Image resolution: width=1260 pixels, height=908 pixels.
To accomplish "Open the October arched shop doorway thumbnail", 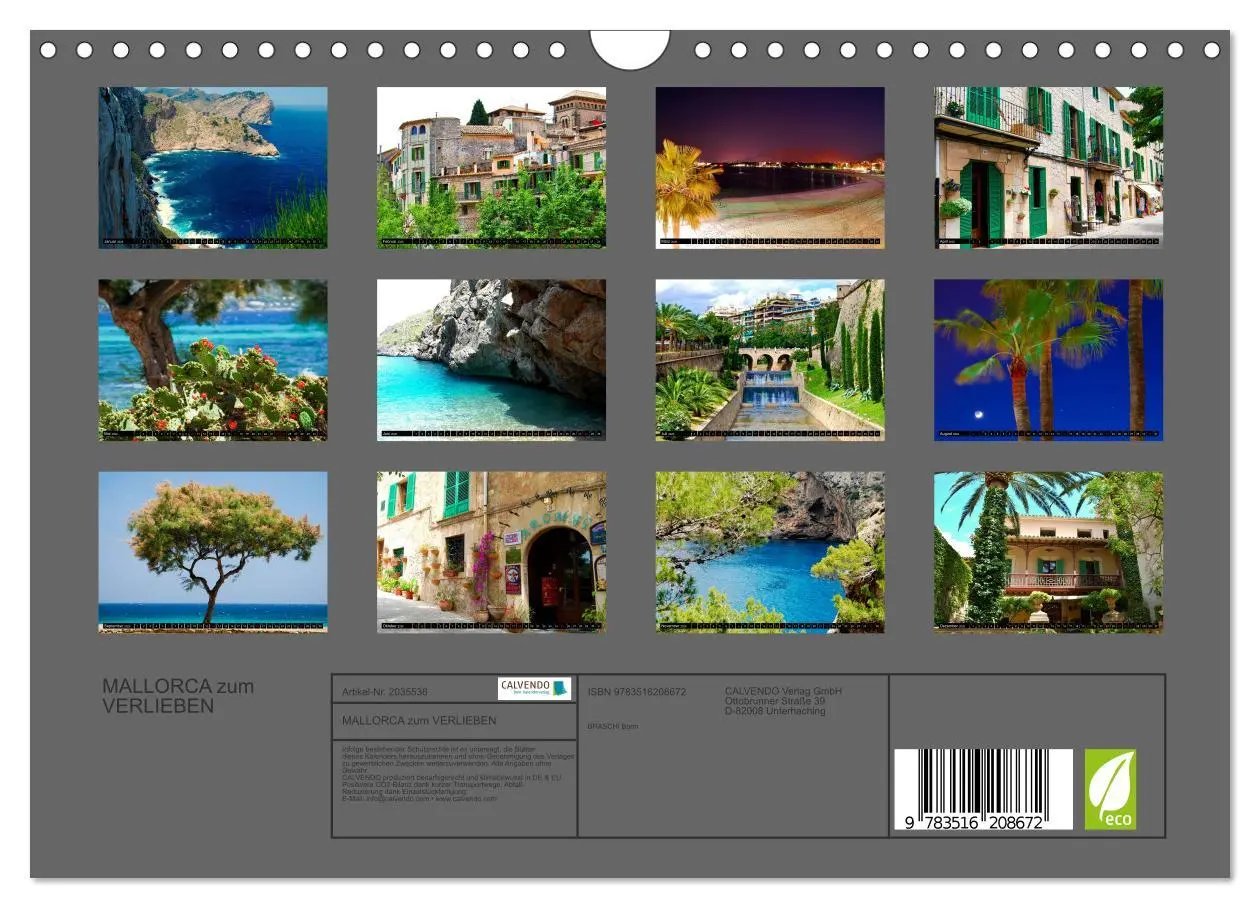I will pos(491,552).
